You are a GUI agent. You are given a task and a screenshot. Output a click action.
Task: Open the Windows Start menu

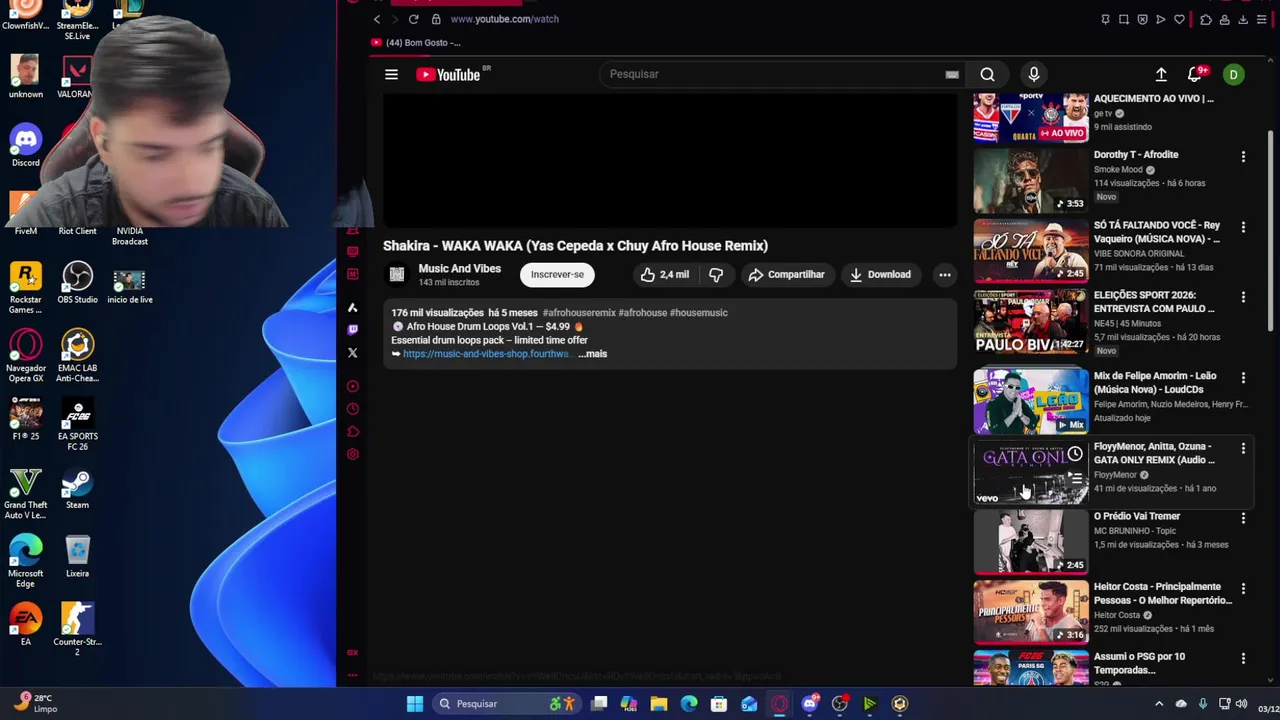tap(414, 704)
